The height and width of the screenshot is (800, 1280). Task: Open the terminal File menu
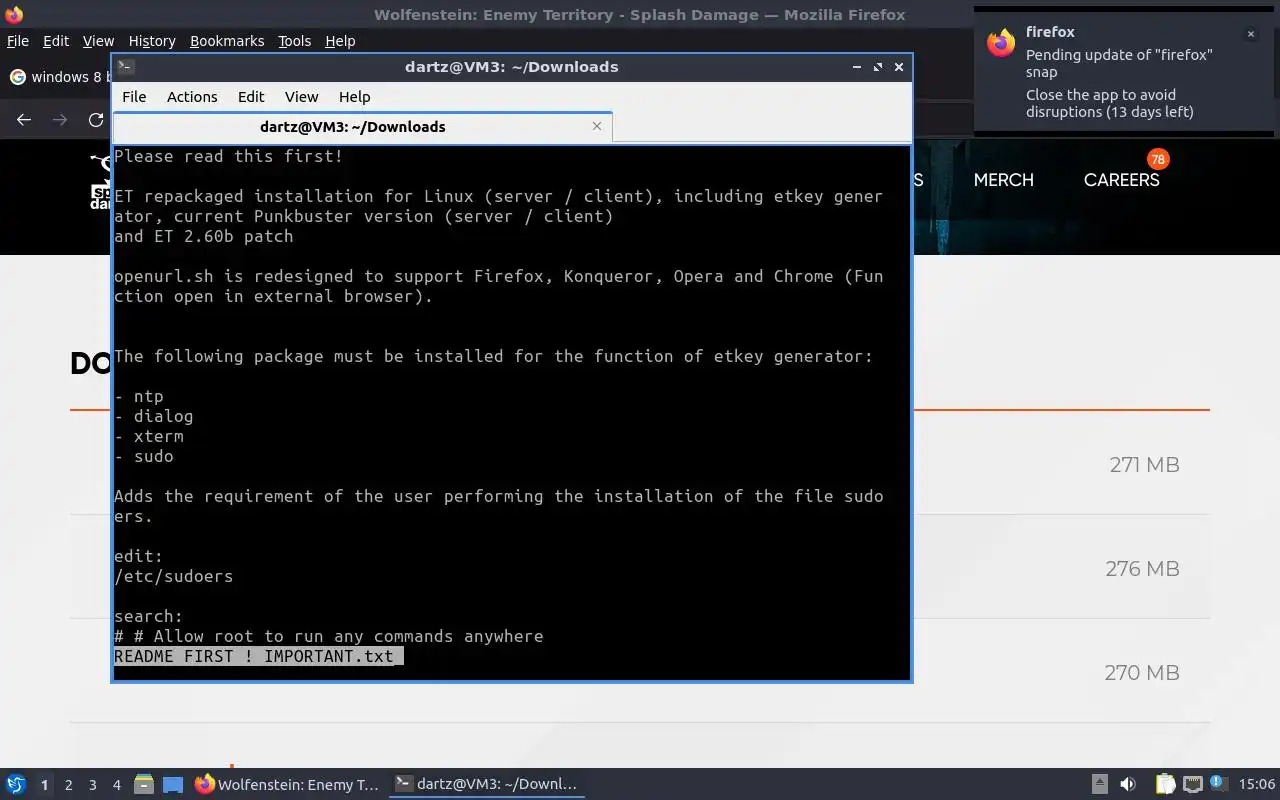click(134, 97)
